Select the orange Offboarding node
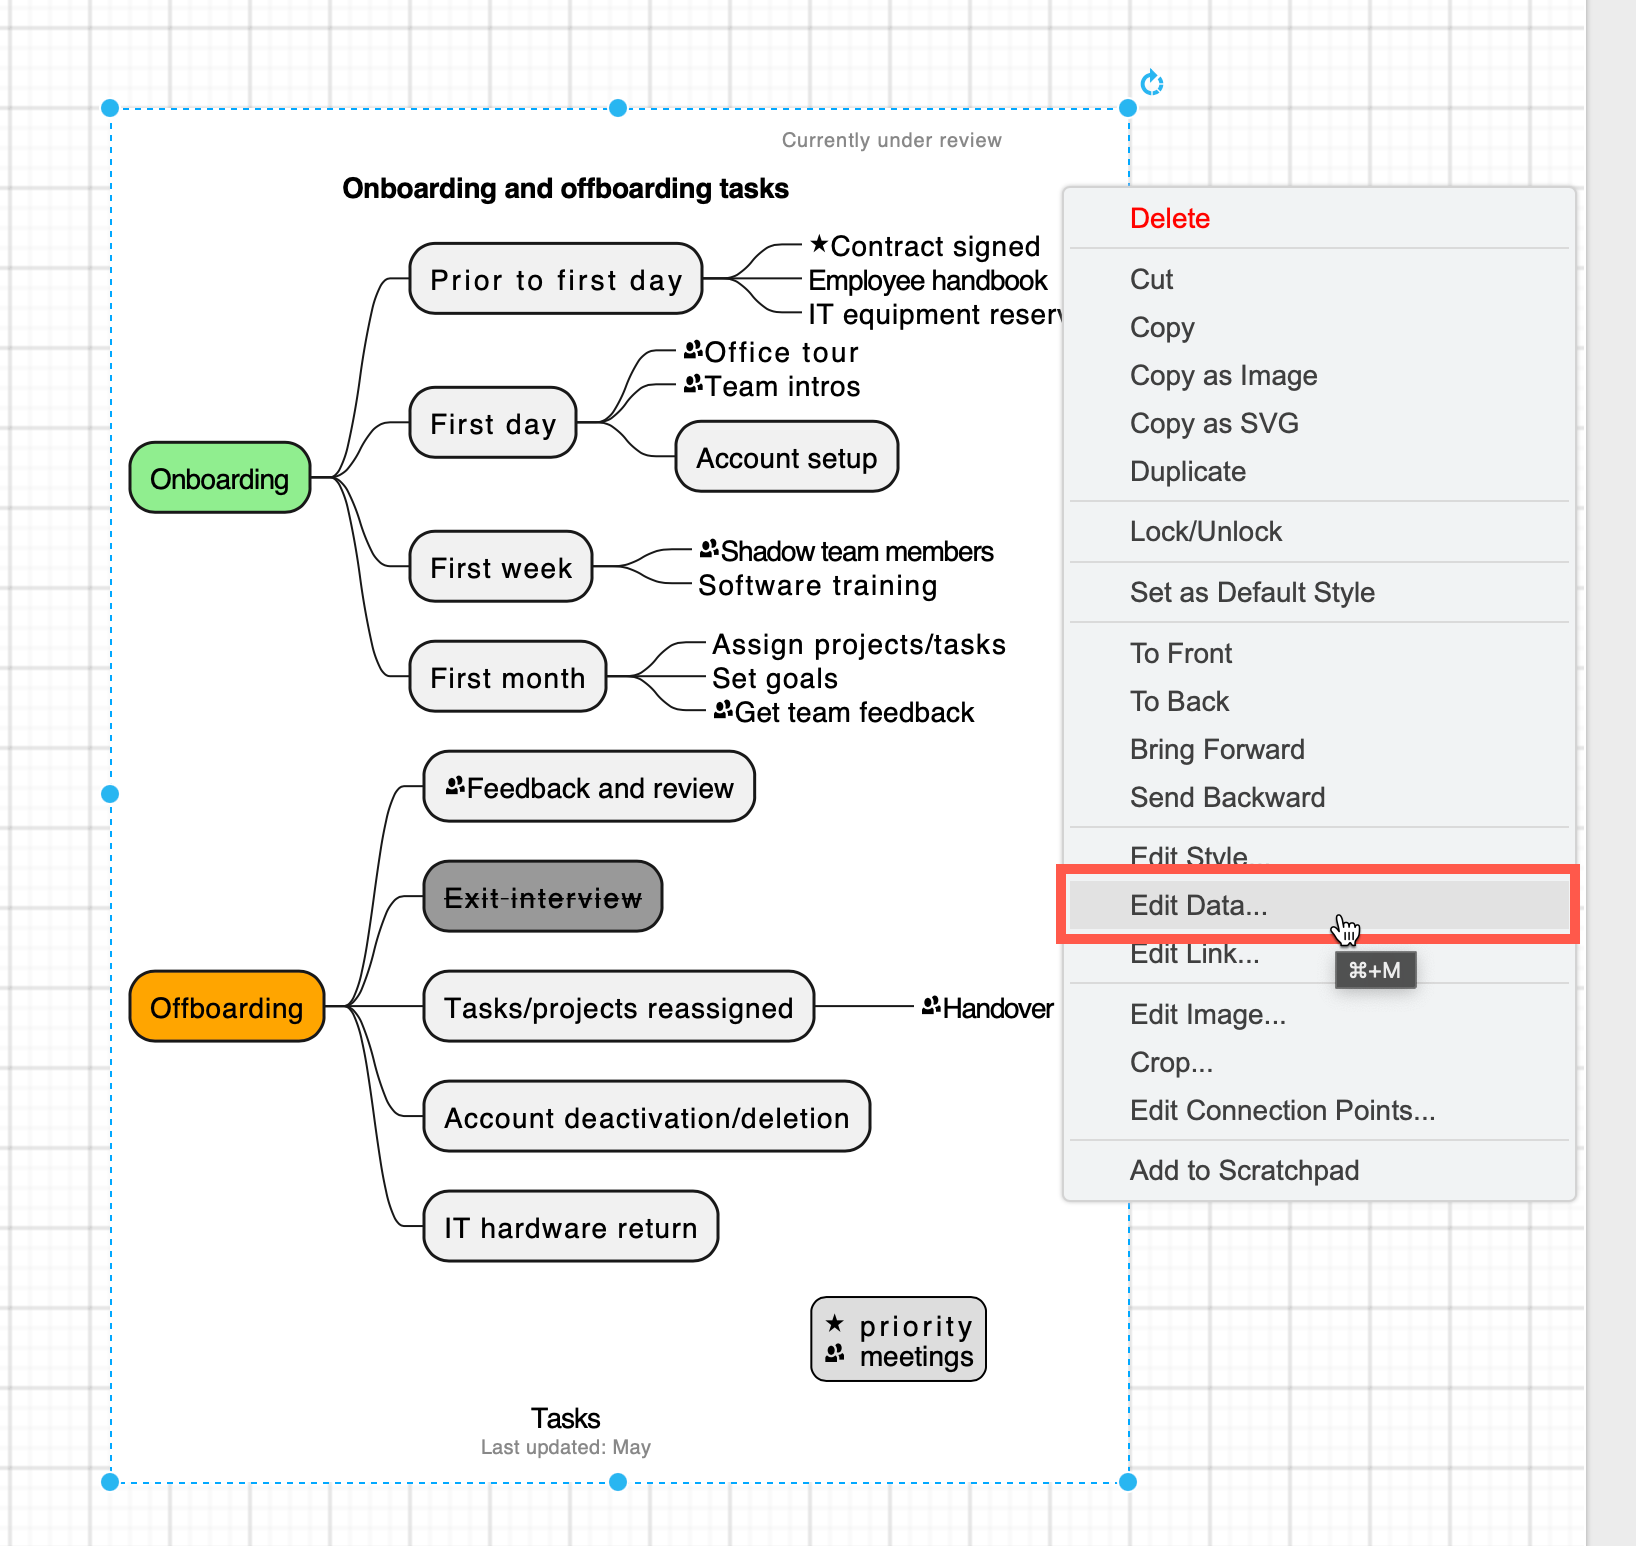This screenshot has width=1636, height=1546. [227, 1006]
